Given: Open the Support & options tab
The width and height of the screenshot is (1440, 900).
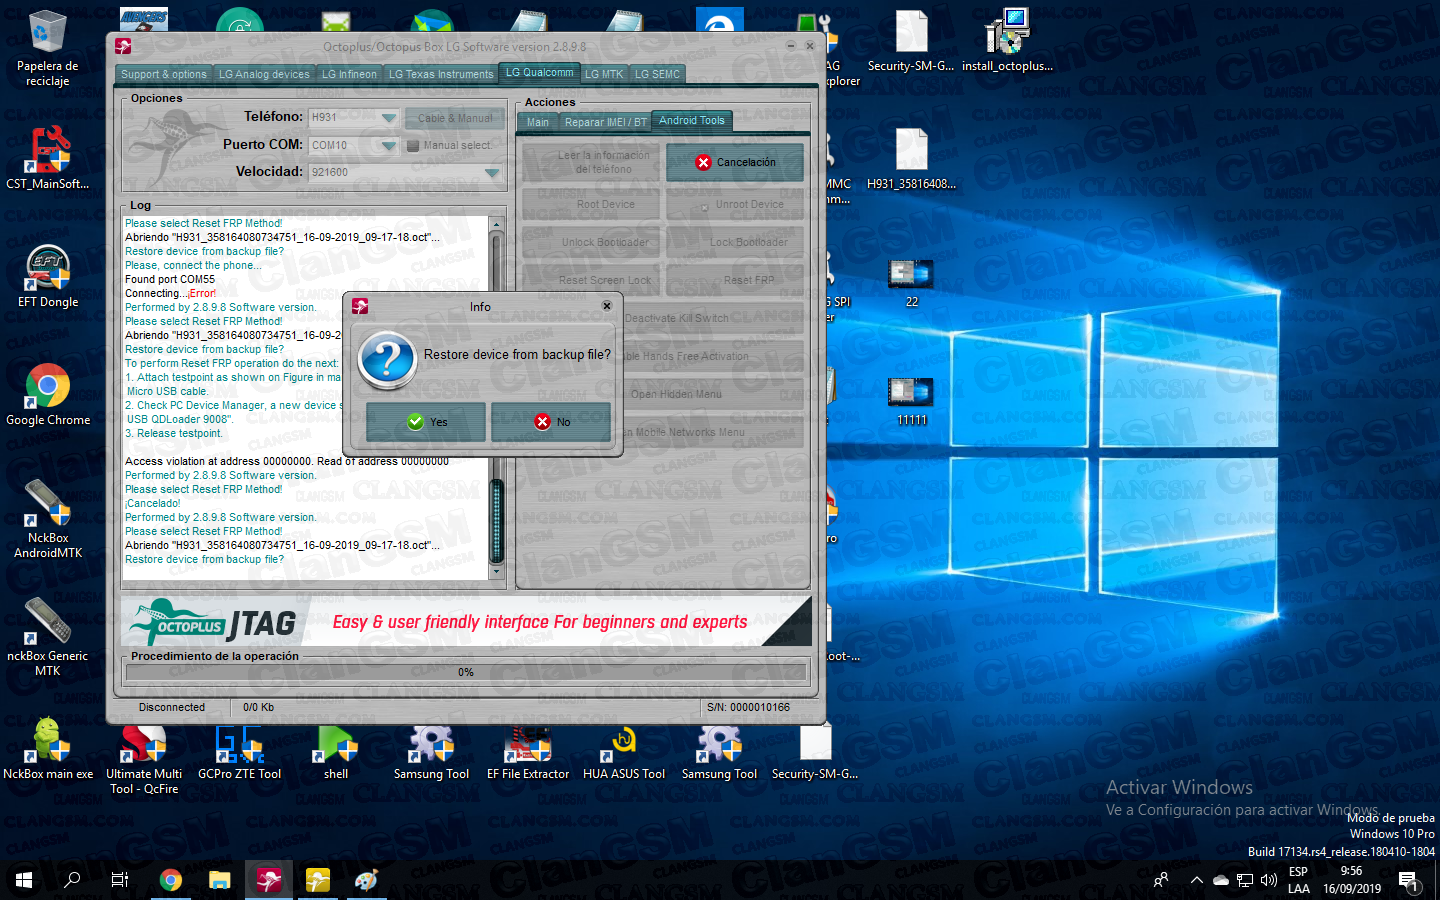Looking at the screenshot, I should (x=164, y=74).
